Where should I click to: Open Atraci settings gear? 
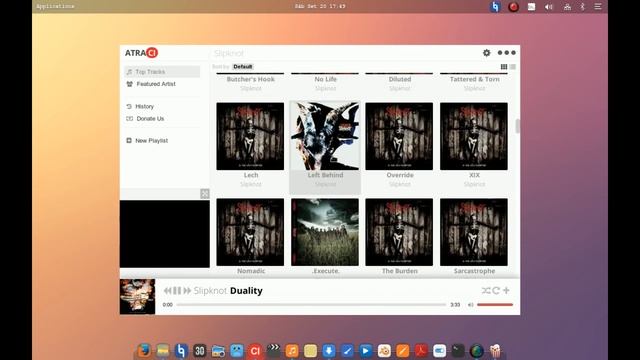point(486,53)
